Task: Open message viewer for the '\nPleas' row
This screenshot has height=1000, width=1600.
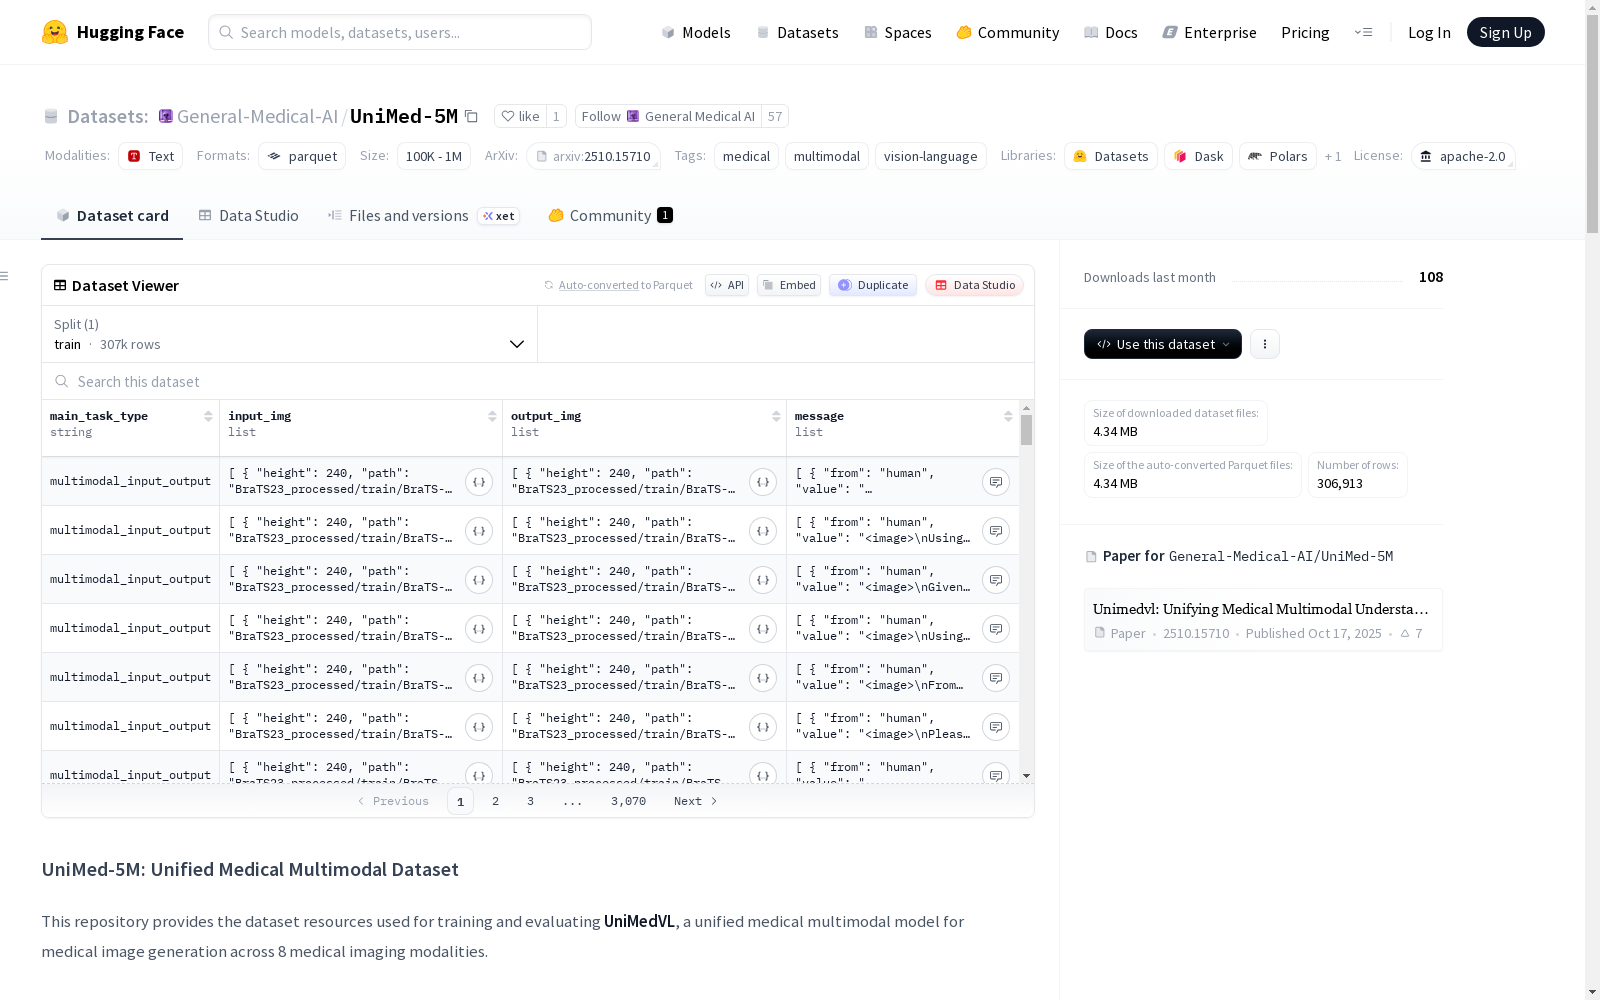Action: 996,727
